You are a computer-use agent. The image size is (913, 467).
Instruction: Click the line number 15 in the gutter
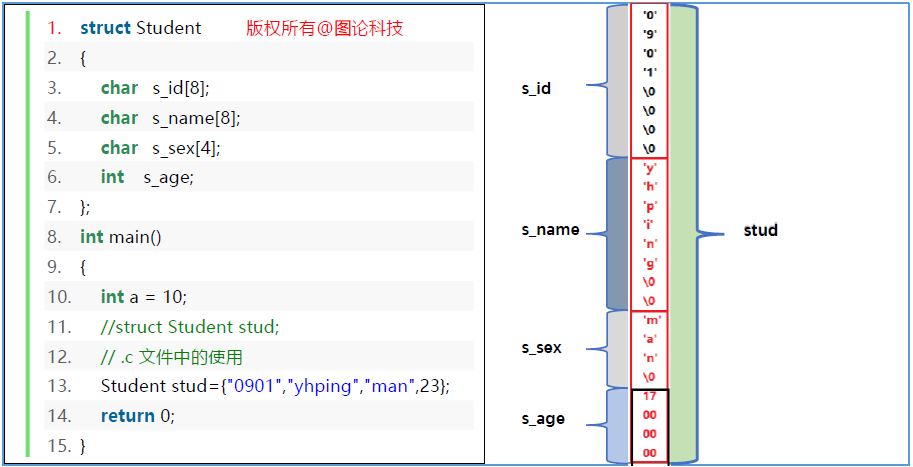tap(58, 446)
